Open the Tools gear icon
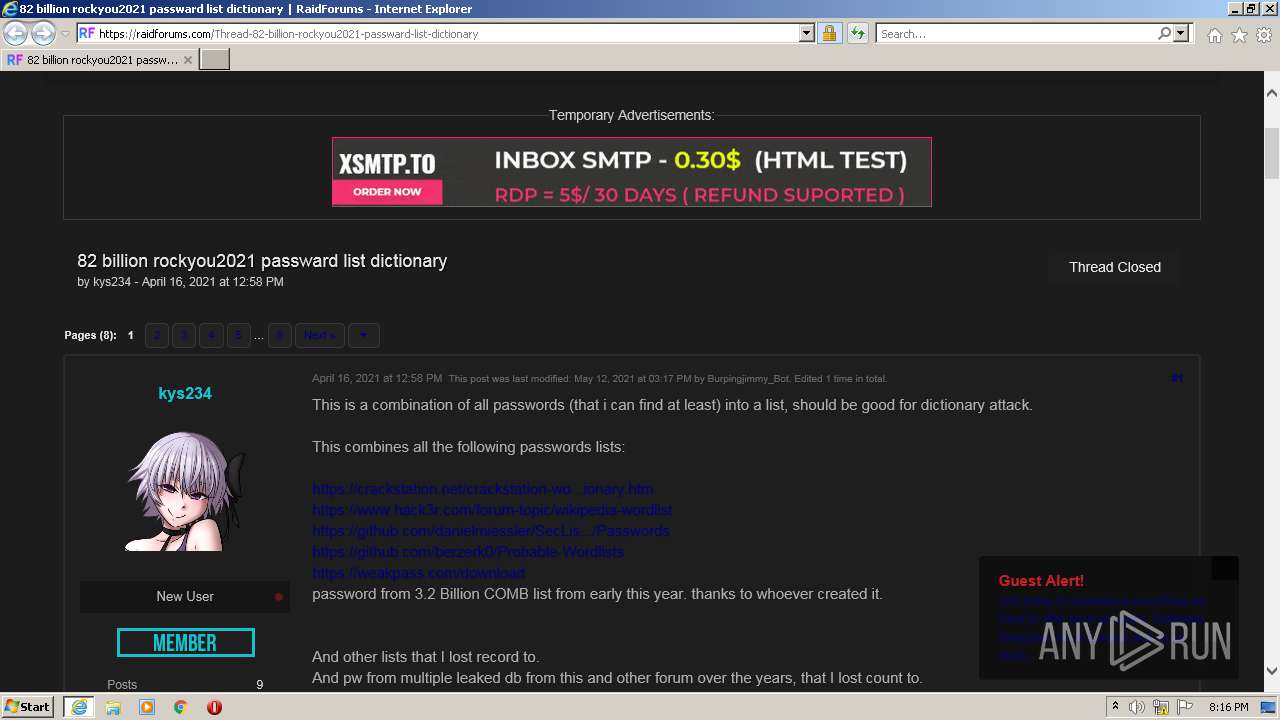This screenshot has height=720, width=1280. (x=1264, y=35)
